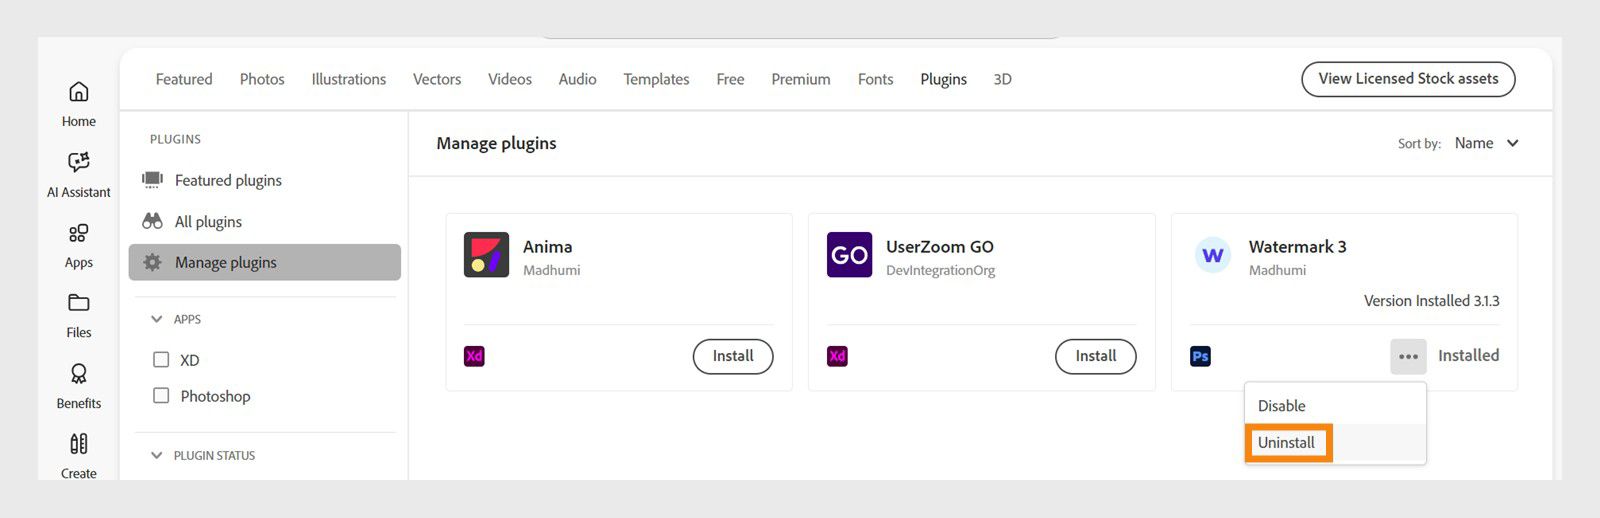Click the Anima plugin logo

[486, 255]
